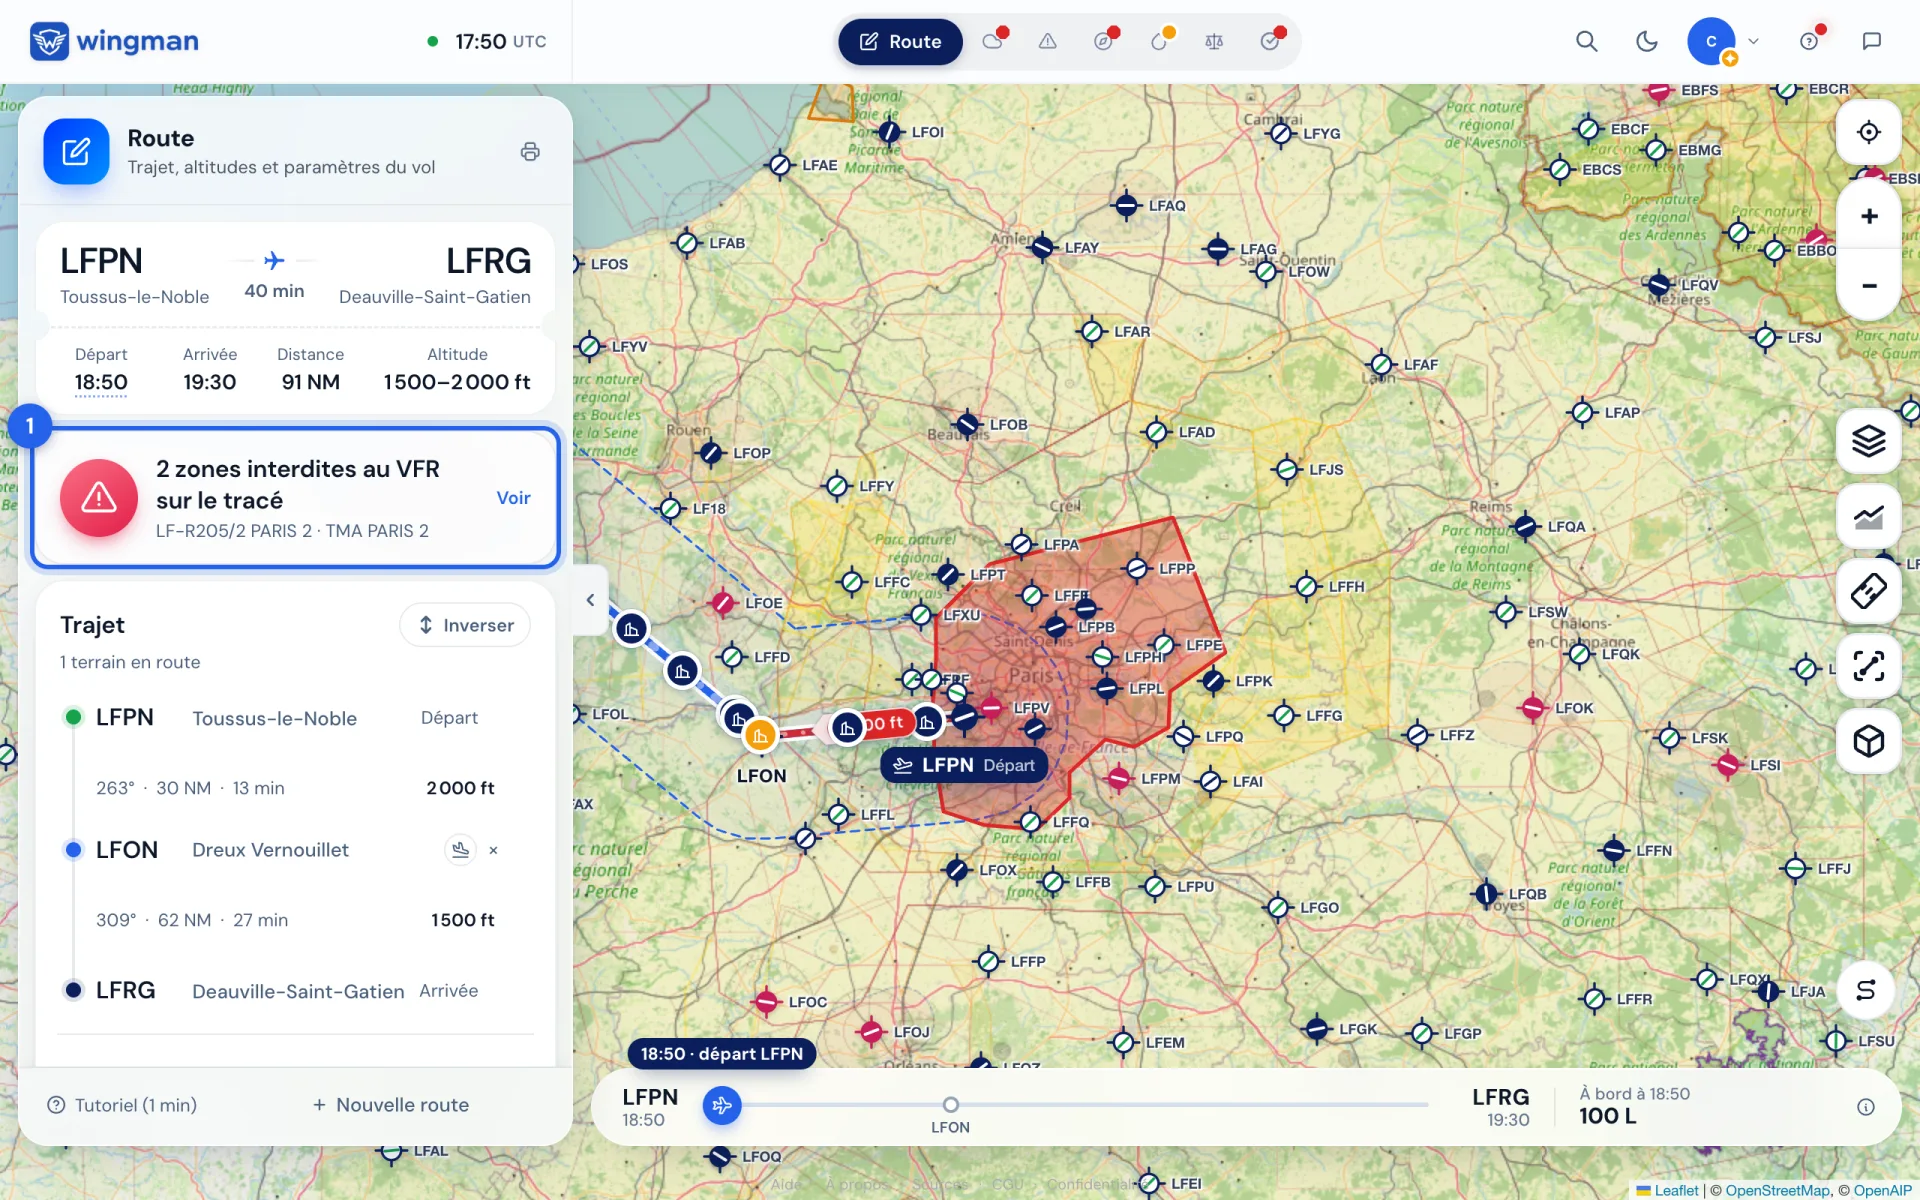The height and width of the screenshot is (1200, 1920).
Task: Click the orange LFON waypoint marker
Action: 760,736
